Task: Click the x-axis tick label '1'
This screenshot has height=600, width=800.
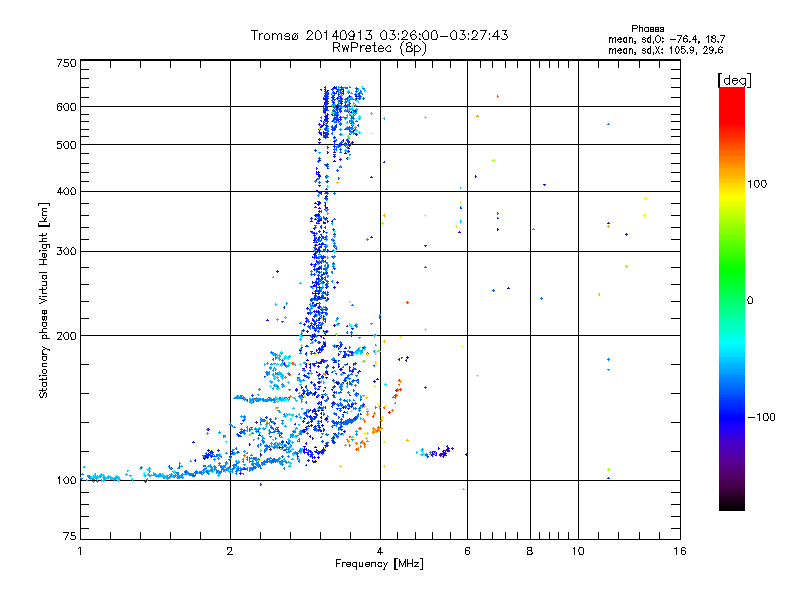Action: pos(80,551)
